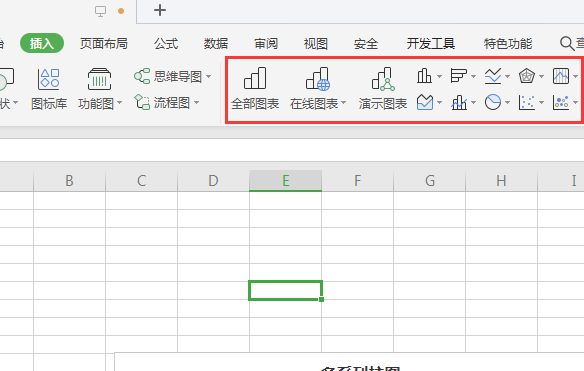Click the active green-bordered cell in column E
Image resolution: width=584 pixels, height=371 pixels.
(286, 291)
